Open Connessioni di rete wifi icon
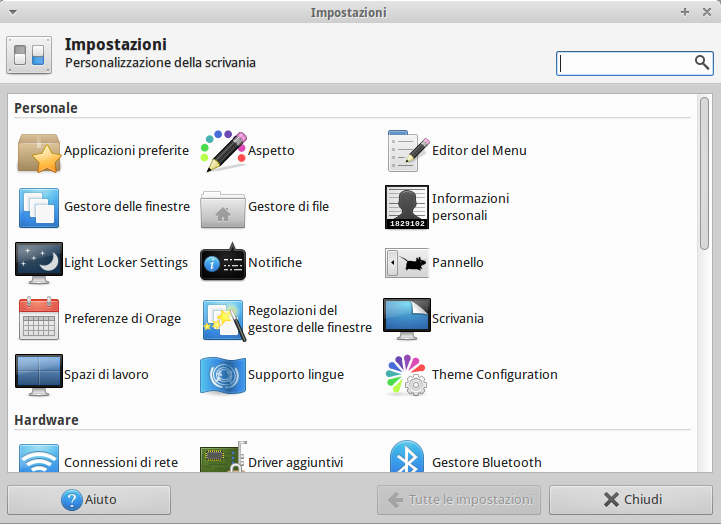 [x=39, y=458]
